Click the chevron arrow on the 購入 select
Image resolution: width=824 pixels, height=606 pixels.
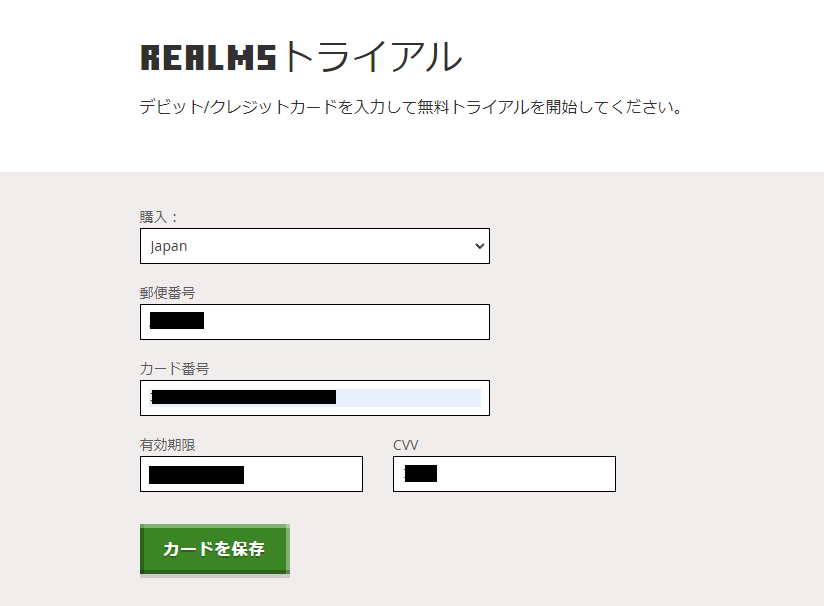(479, 246)
